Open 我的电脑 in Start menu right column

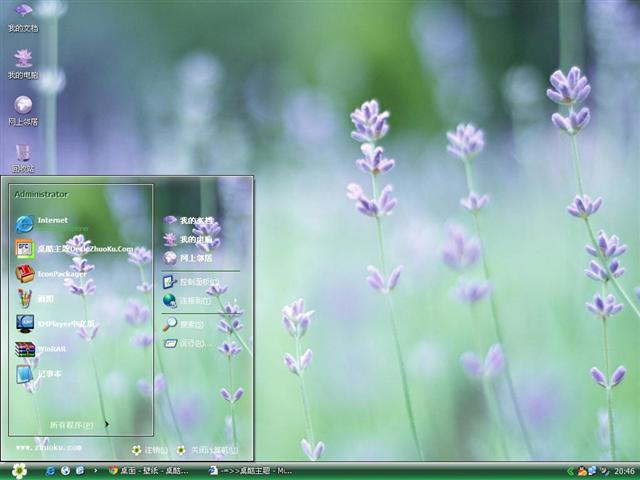188,239
